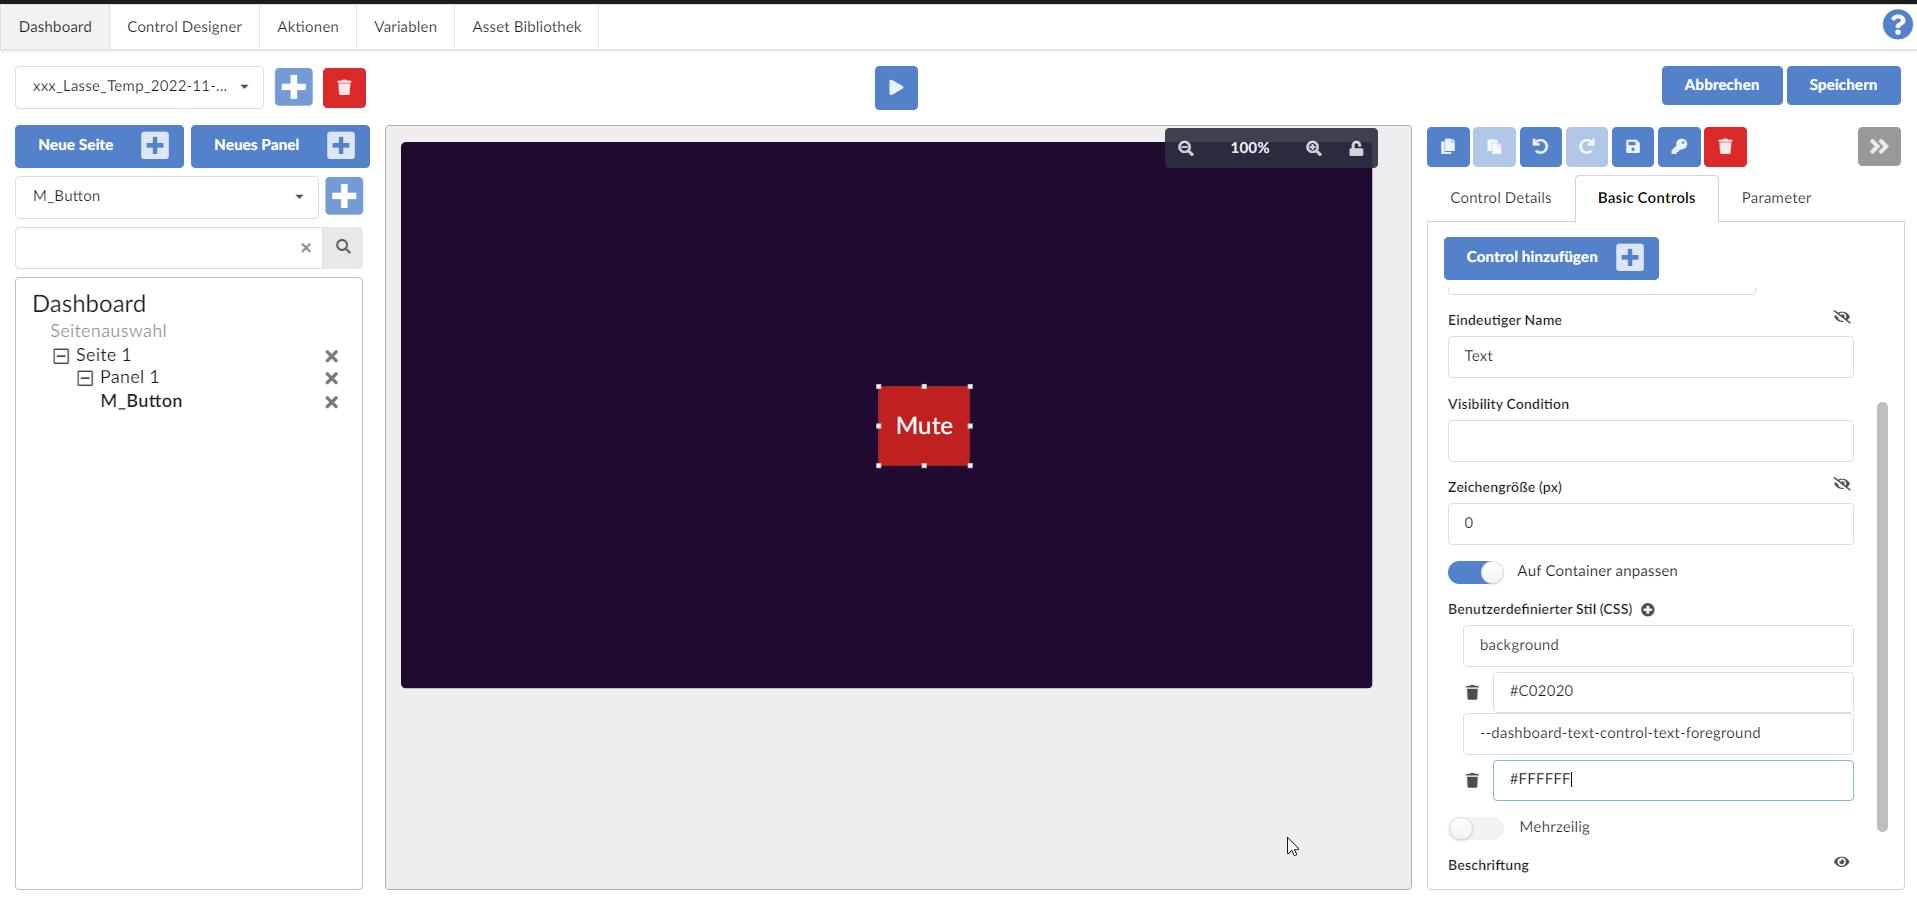This screenshot has width=1917, height=903.
Task: Delete the text-foreground CSS entry
Action: pyautogui.click(x=1472, y=780)
